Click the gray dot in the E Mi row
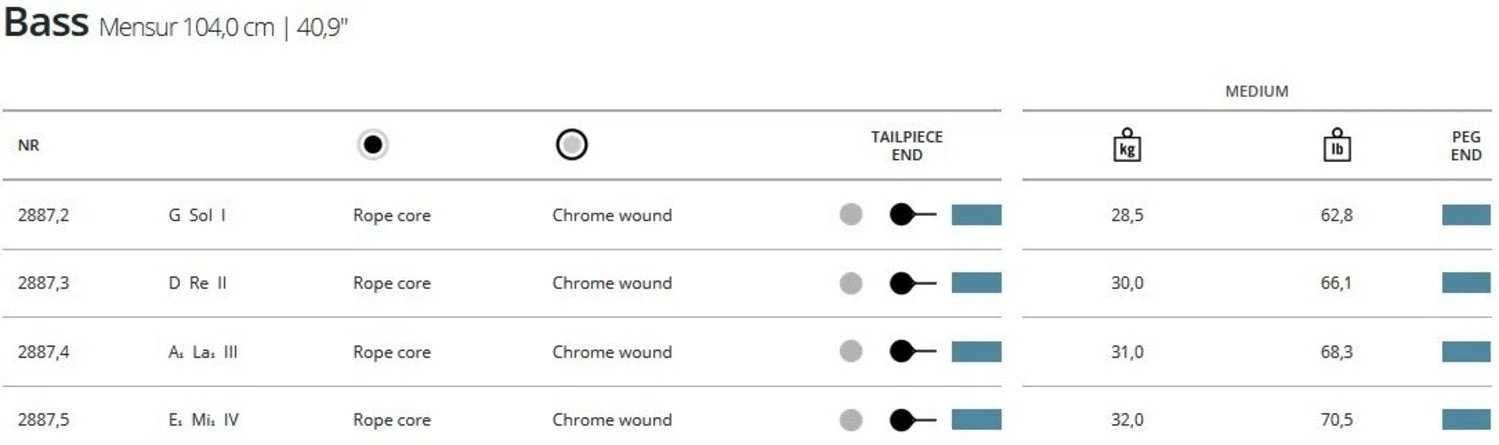The image size is (1499, 445). coord(851,420)
